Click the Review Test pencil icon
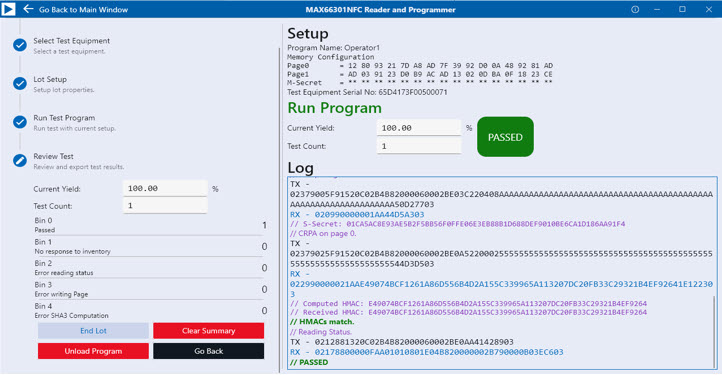The image size is (722, 375). tap(20, 160)
